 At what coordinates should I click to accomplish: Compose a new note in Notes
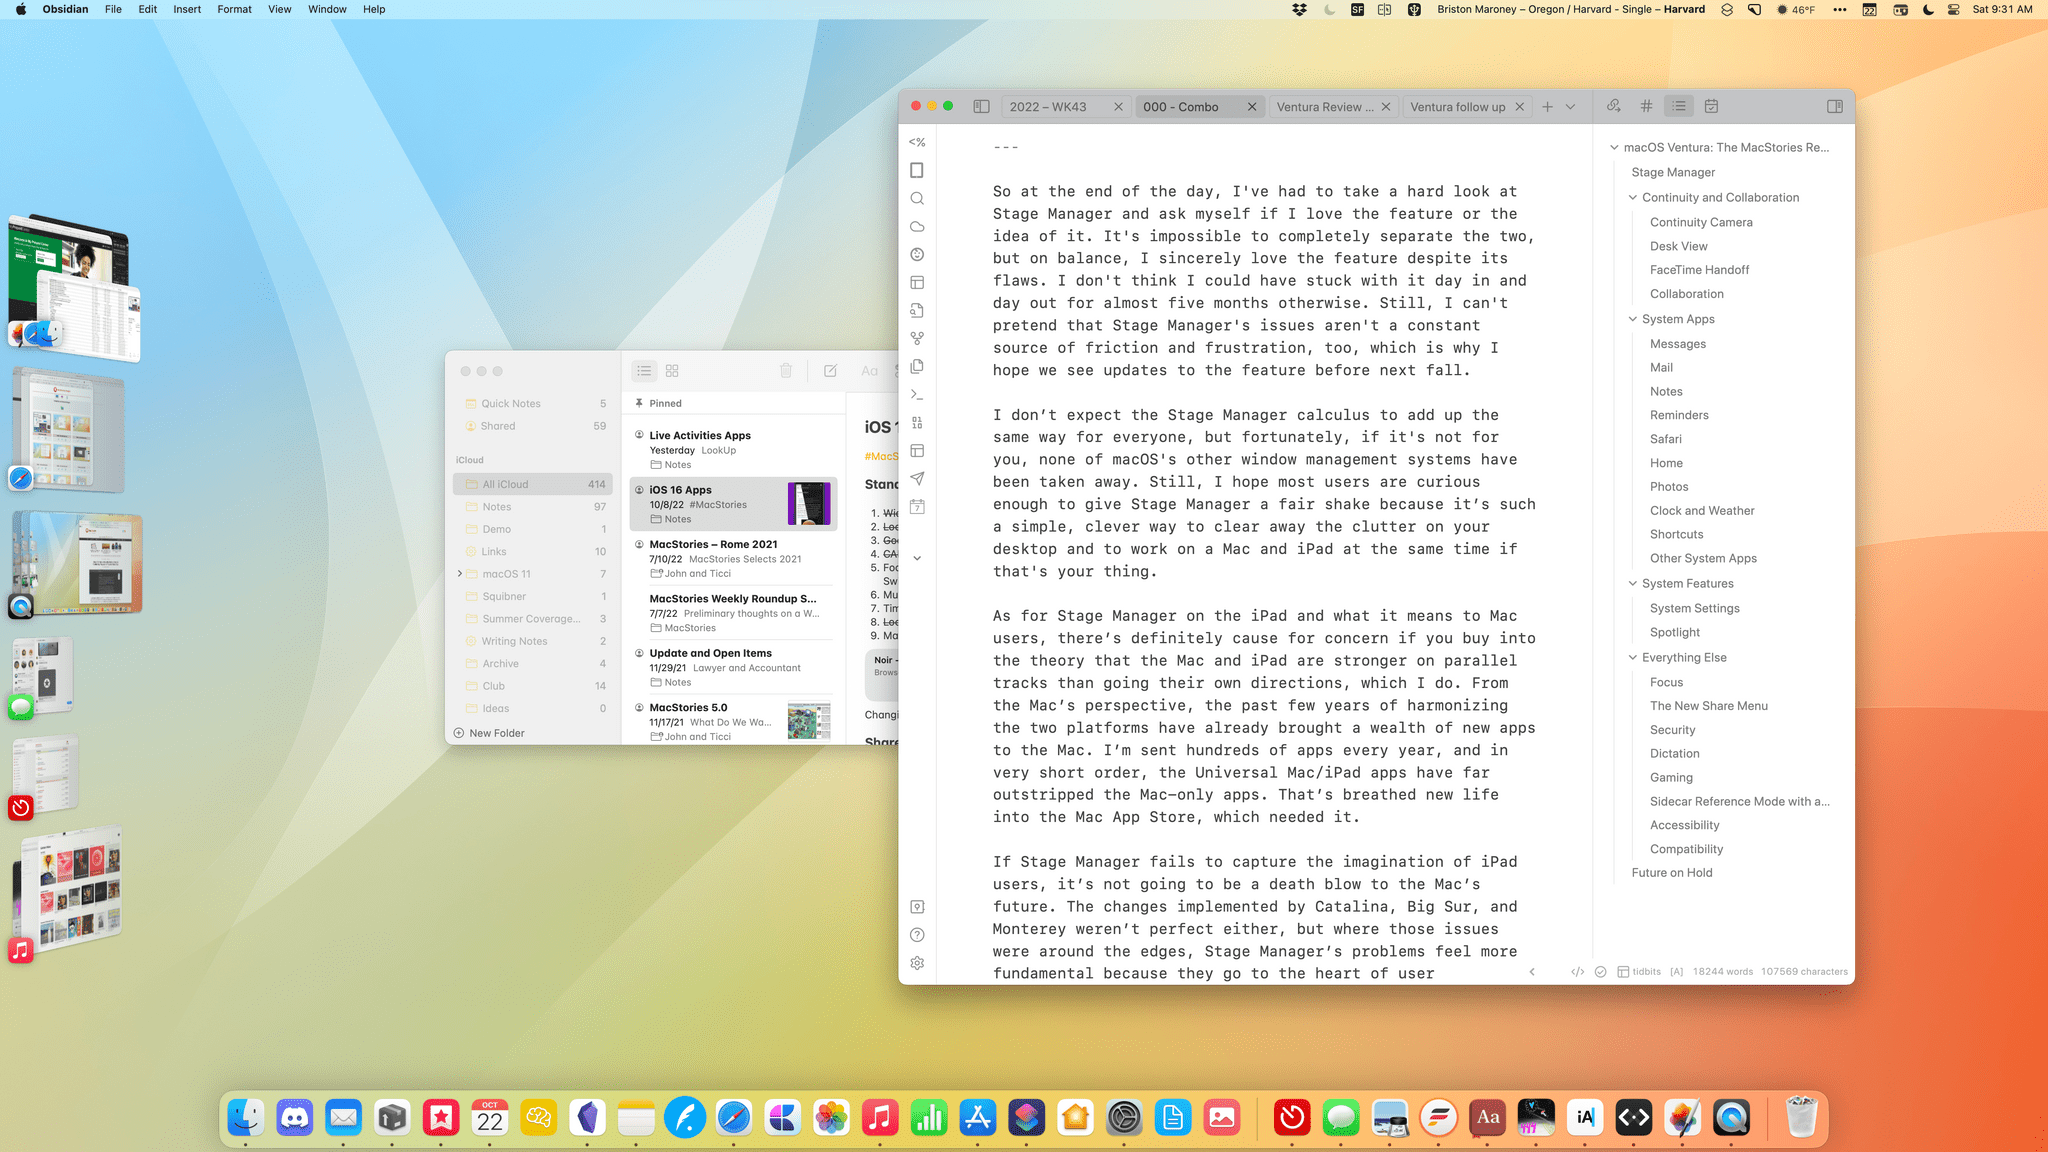(x=830, y=371)
